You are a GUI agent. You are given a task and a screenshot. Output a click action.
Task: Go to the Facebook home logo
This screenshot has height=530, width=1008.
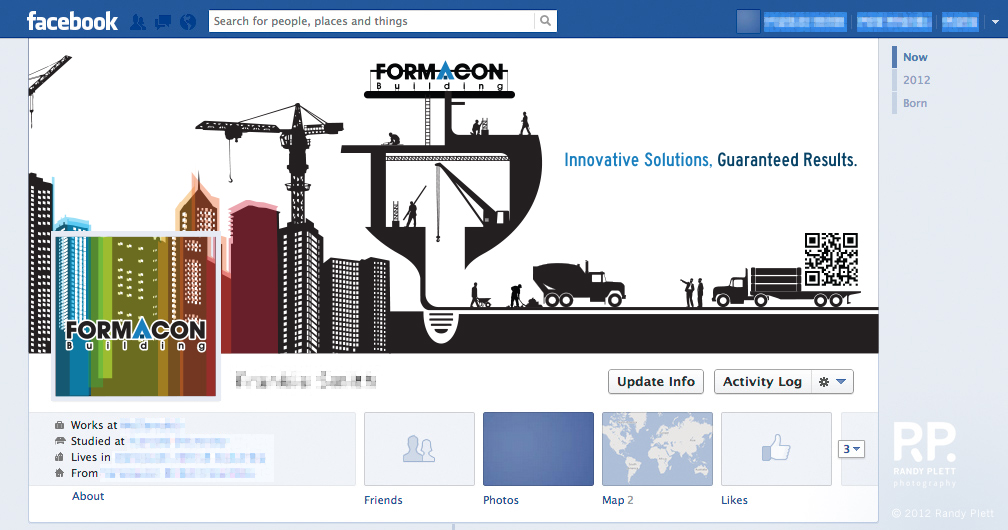pos(72,21)
